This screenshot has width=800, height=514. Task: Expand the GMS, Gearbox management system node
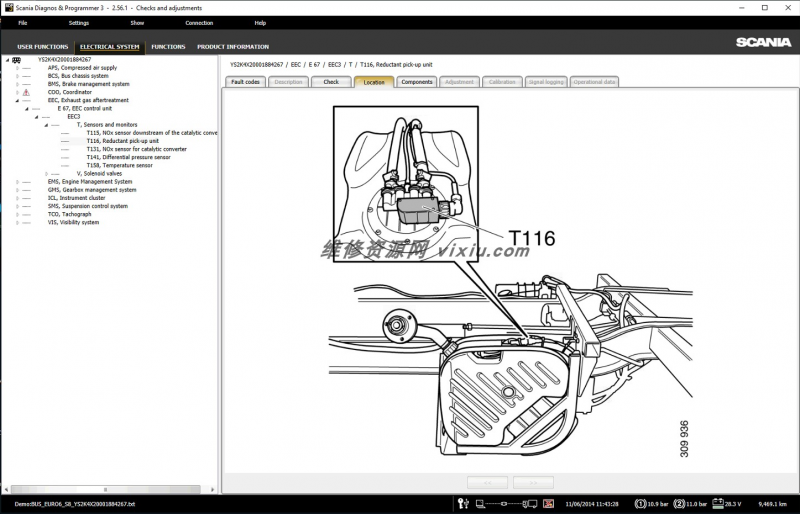point(17,190)
